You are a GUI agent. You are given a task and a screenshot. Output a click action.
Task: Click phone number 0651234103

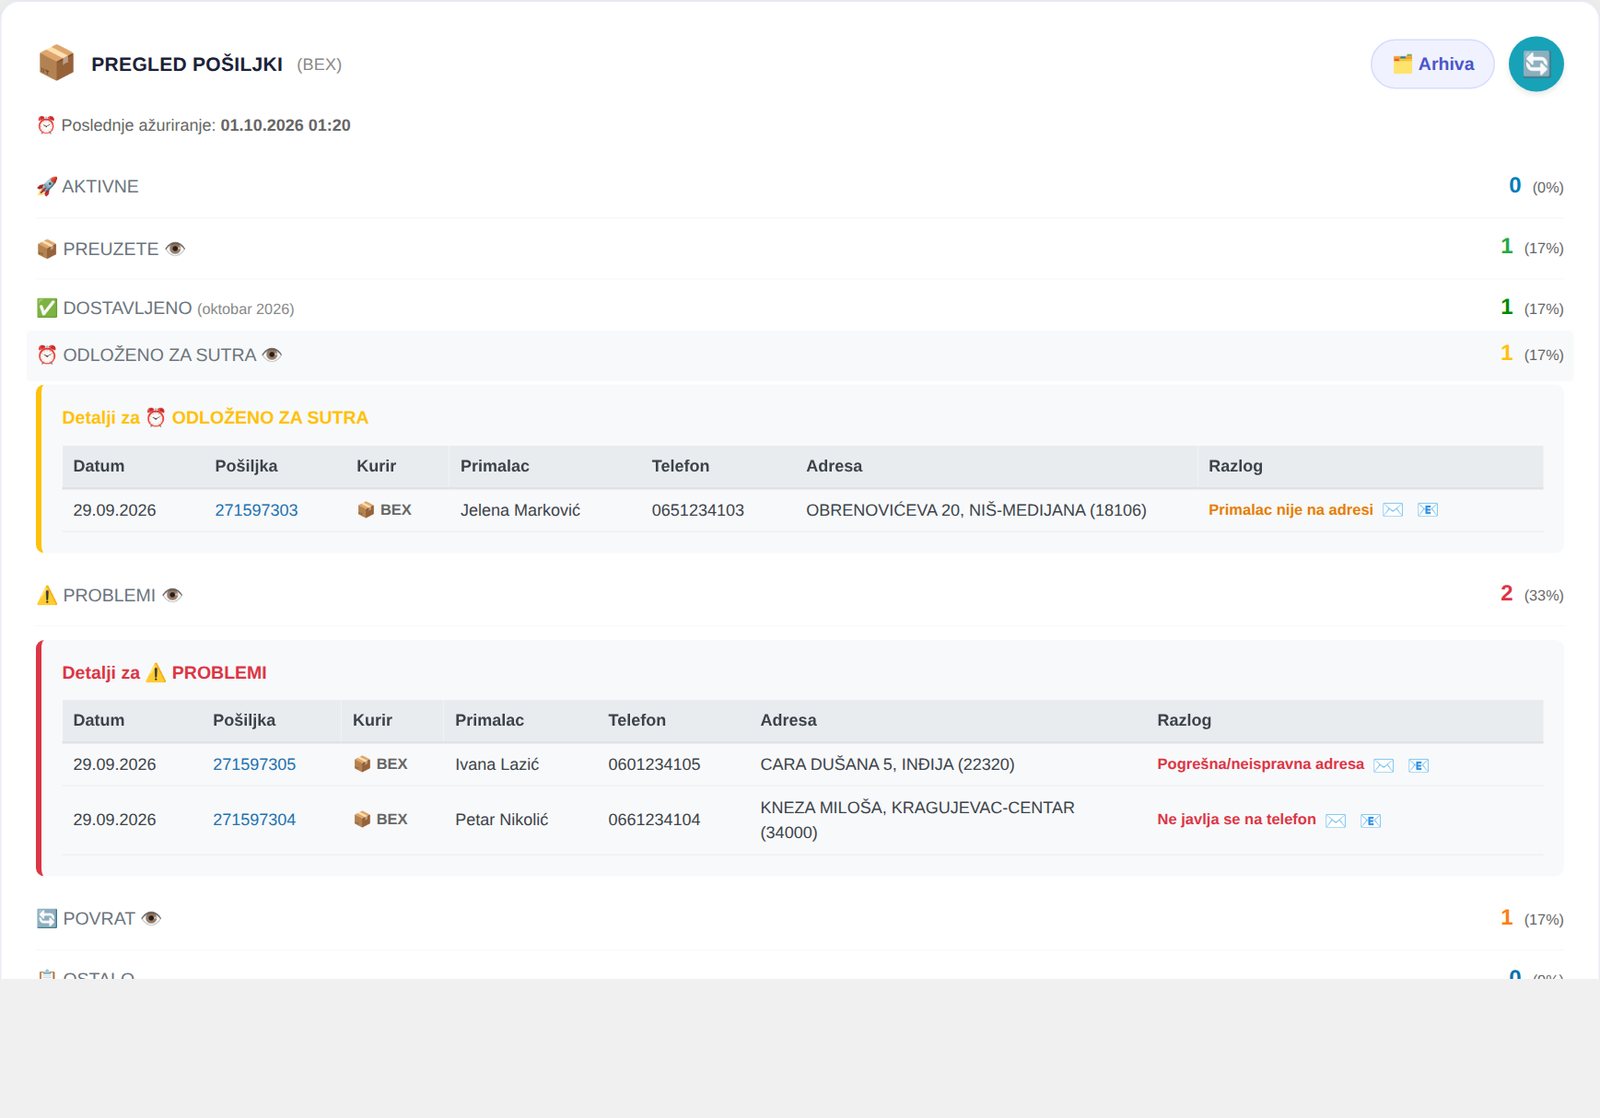[698, 510]
